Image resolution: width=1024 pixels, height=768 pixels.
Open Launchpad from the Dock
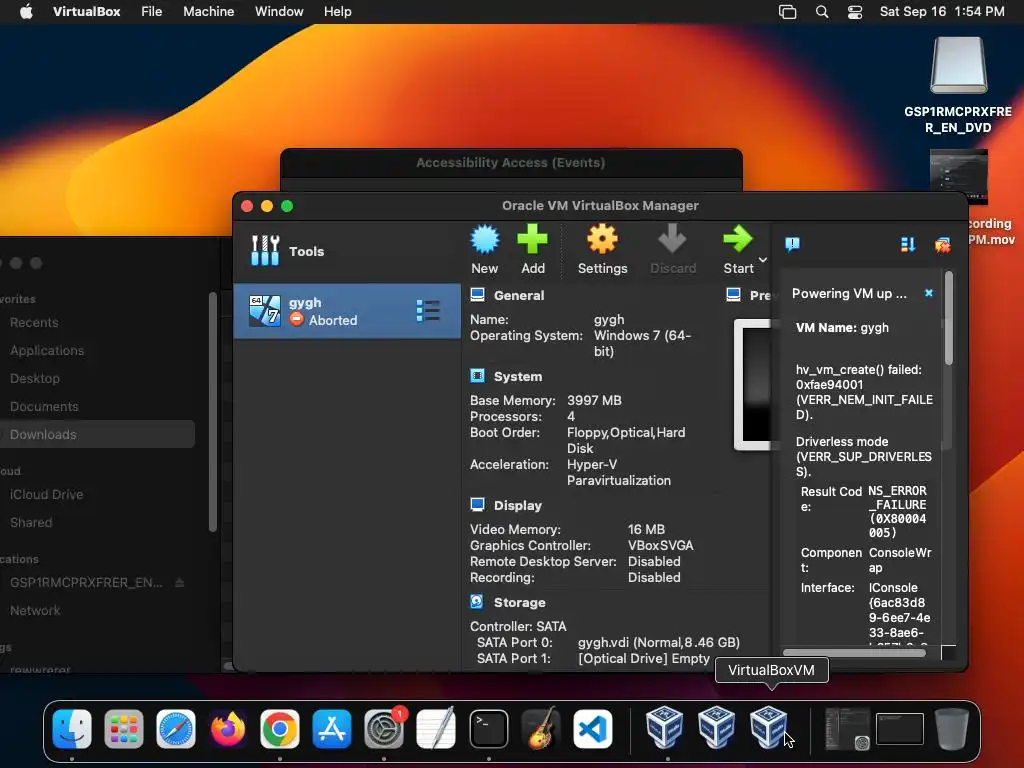tap(124, 728)
